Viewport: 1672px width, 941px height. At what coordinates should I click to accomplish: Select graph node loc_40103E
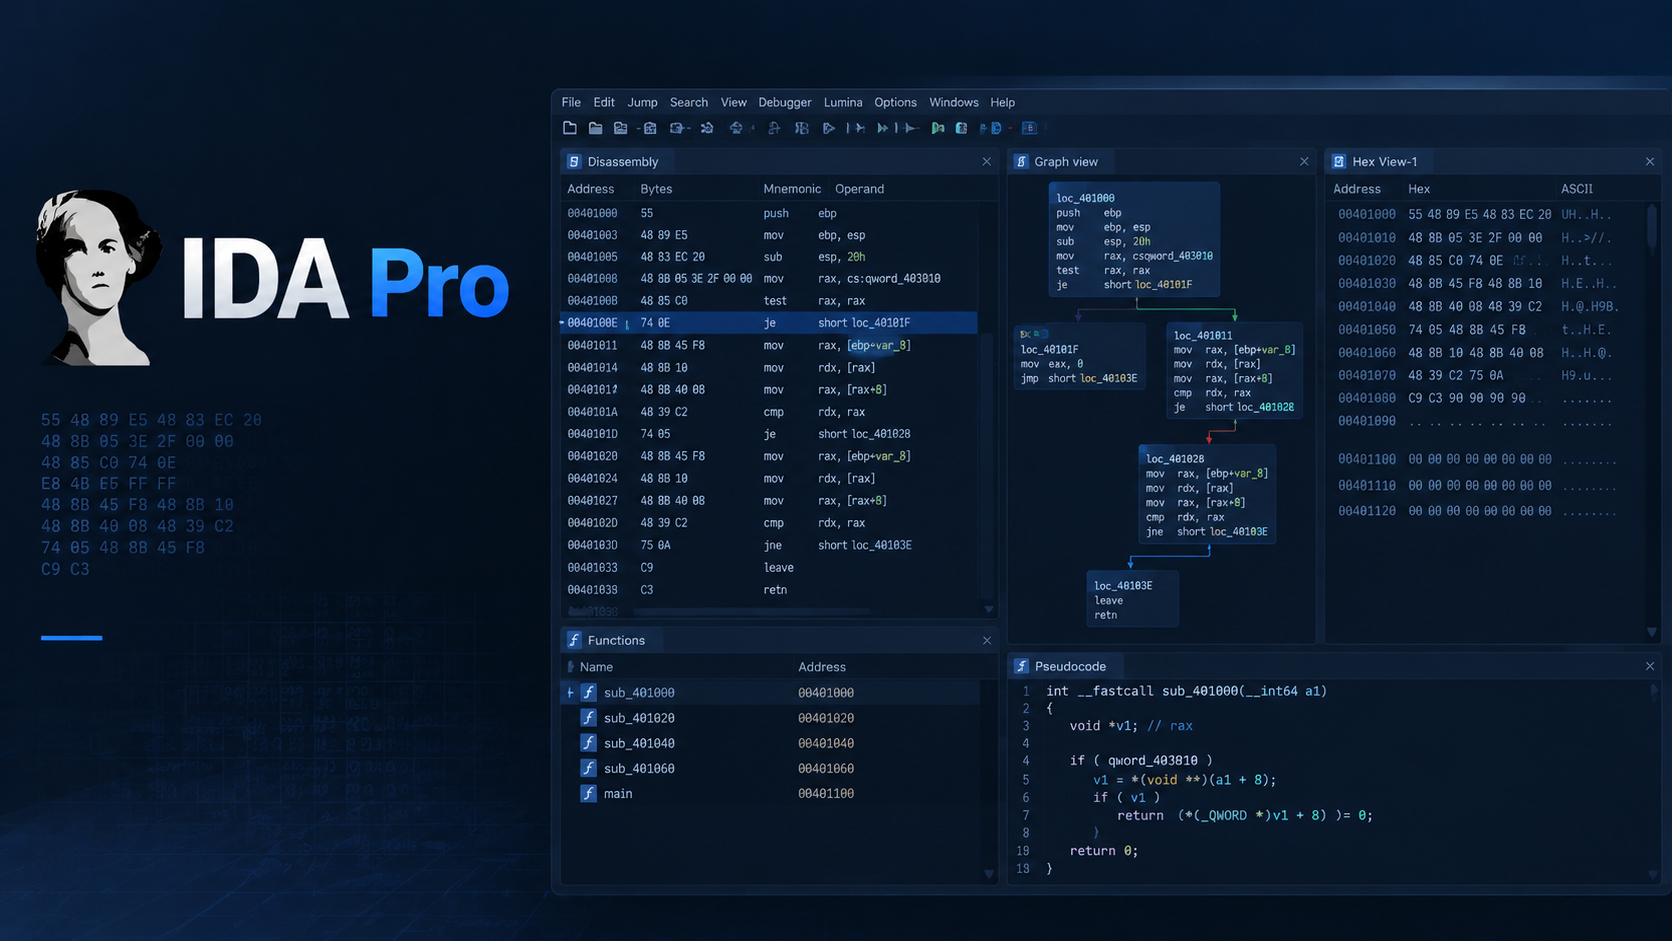point(1133,599)
